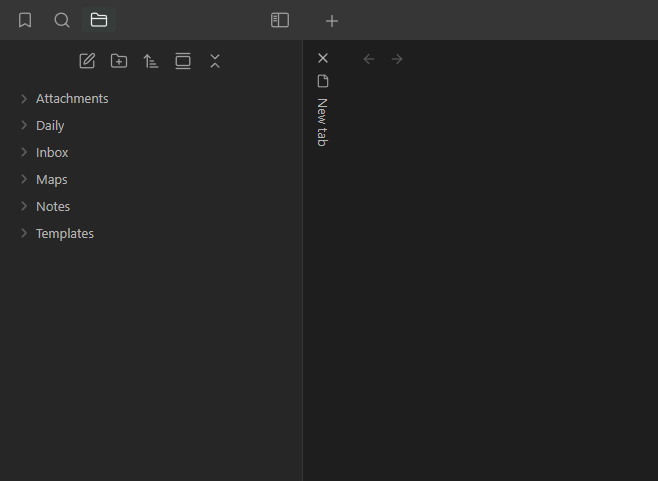Select the Notes folder name

53,207
